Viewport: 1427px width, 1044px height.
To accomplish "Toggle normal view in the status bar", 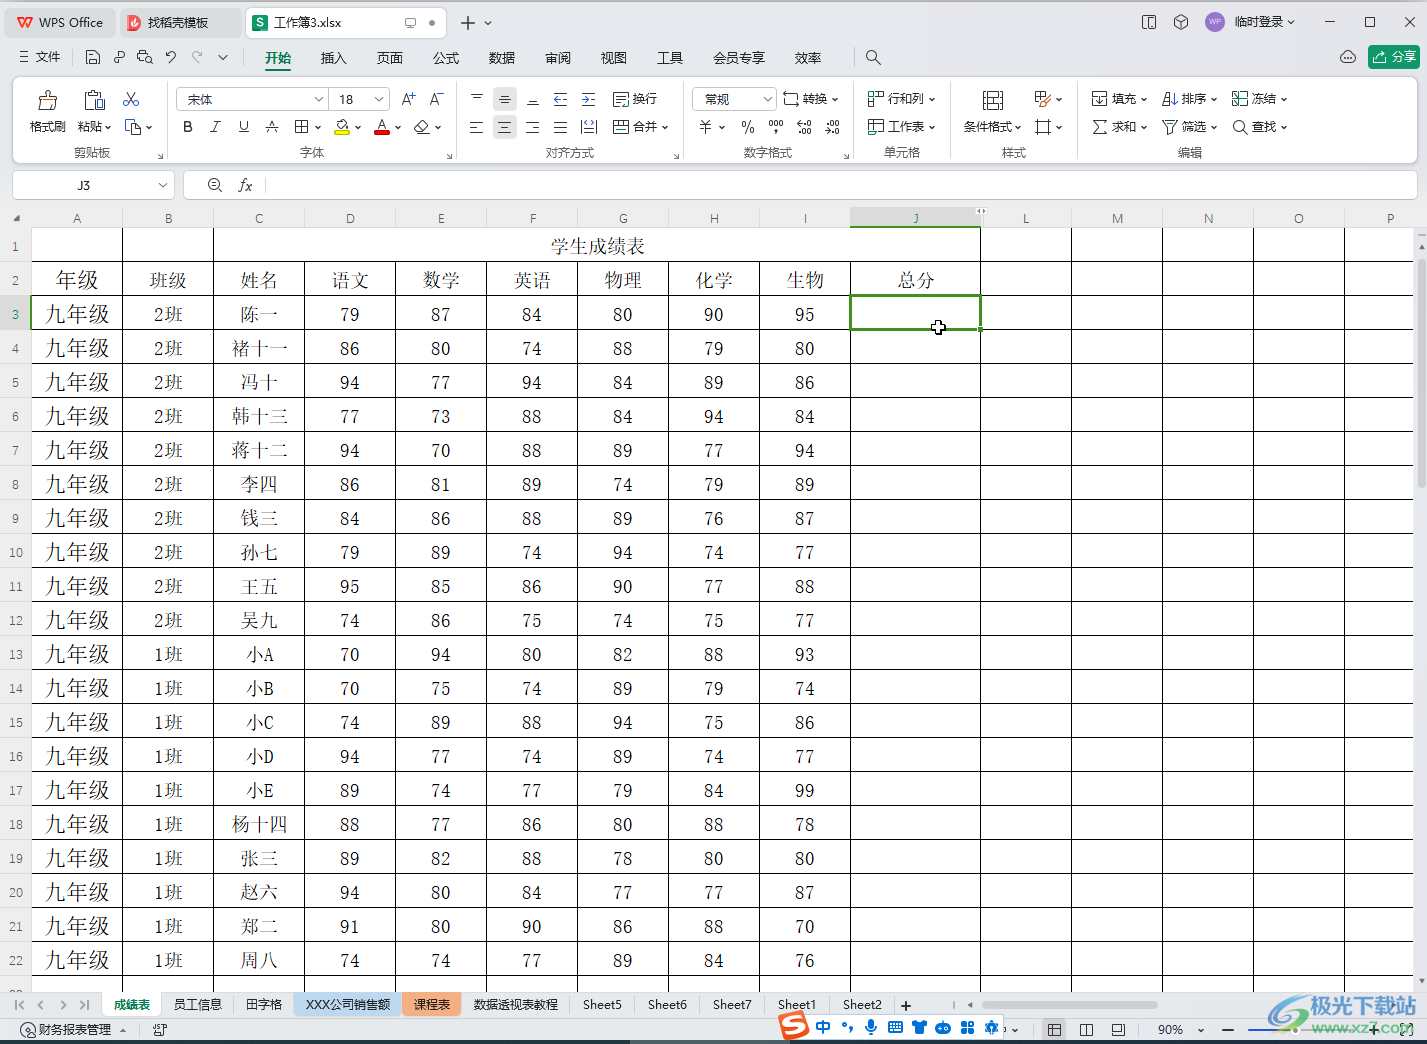I will pos(1054,1029).
